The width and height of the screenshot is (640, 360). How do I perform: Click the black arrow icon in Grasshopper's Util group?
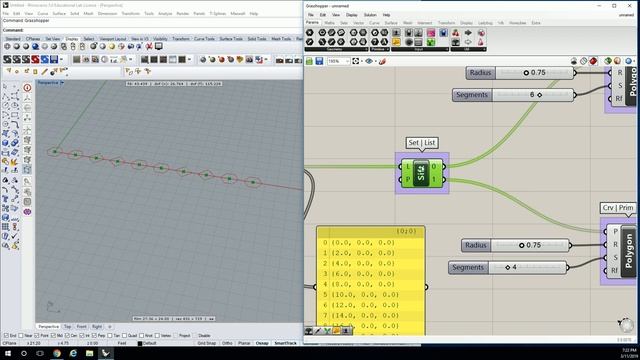coord(468,33)
